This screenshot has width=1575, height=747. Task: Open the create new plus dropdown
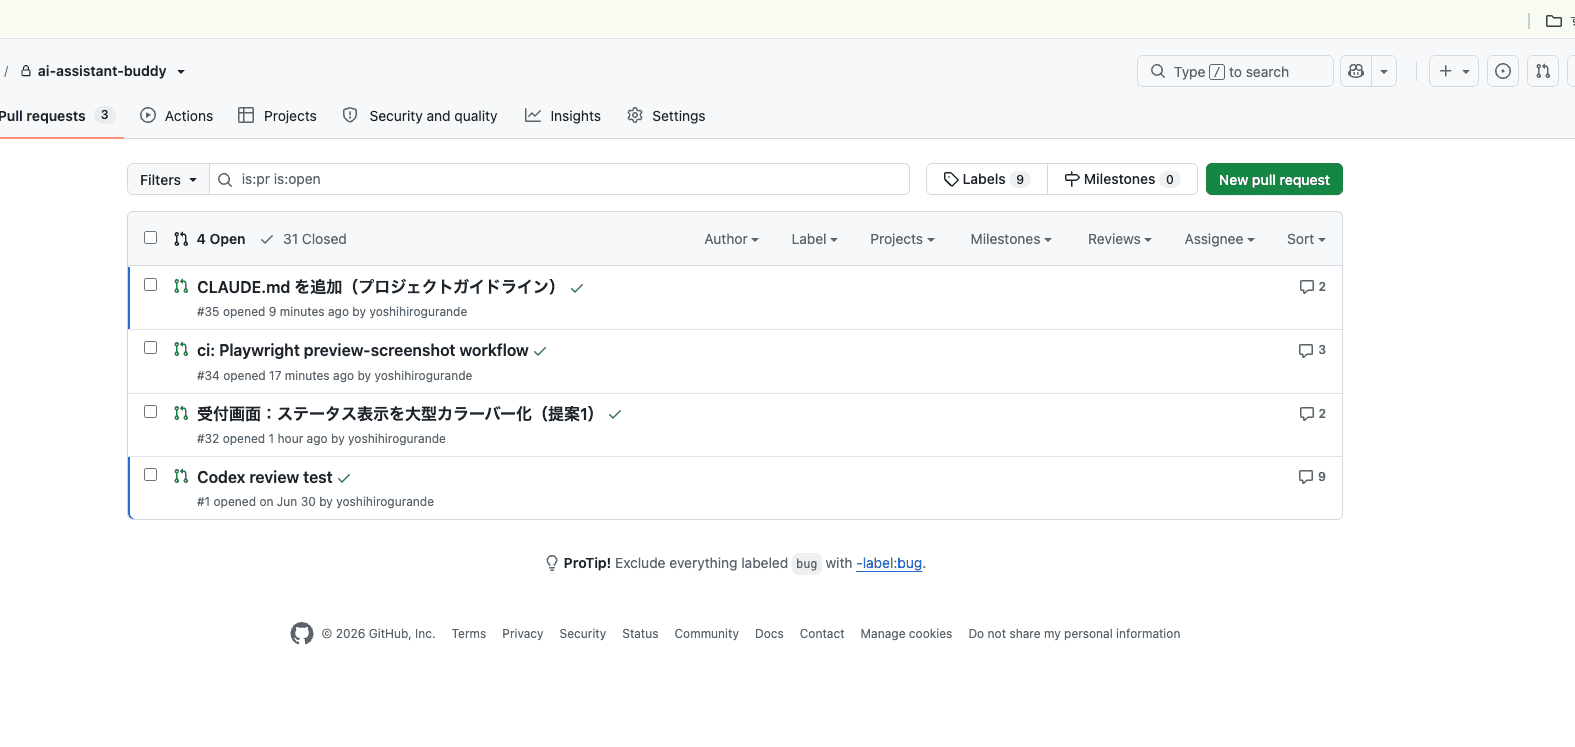[x=1454, y=71]
